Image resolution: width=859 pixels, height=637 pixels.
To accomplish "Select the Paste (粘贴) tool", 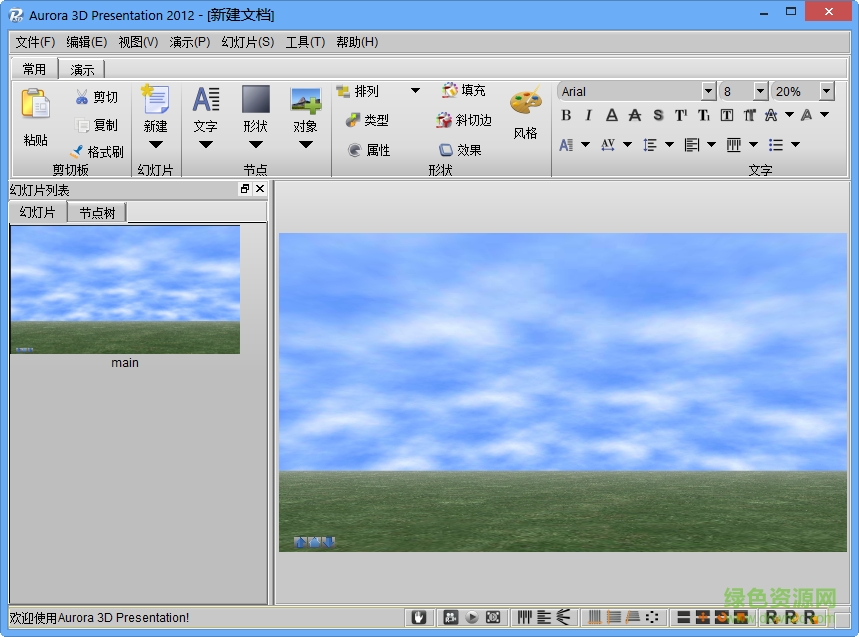I will (34, 114).
